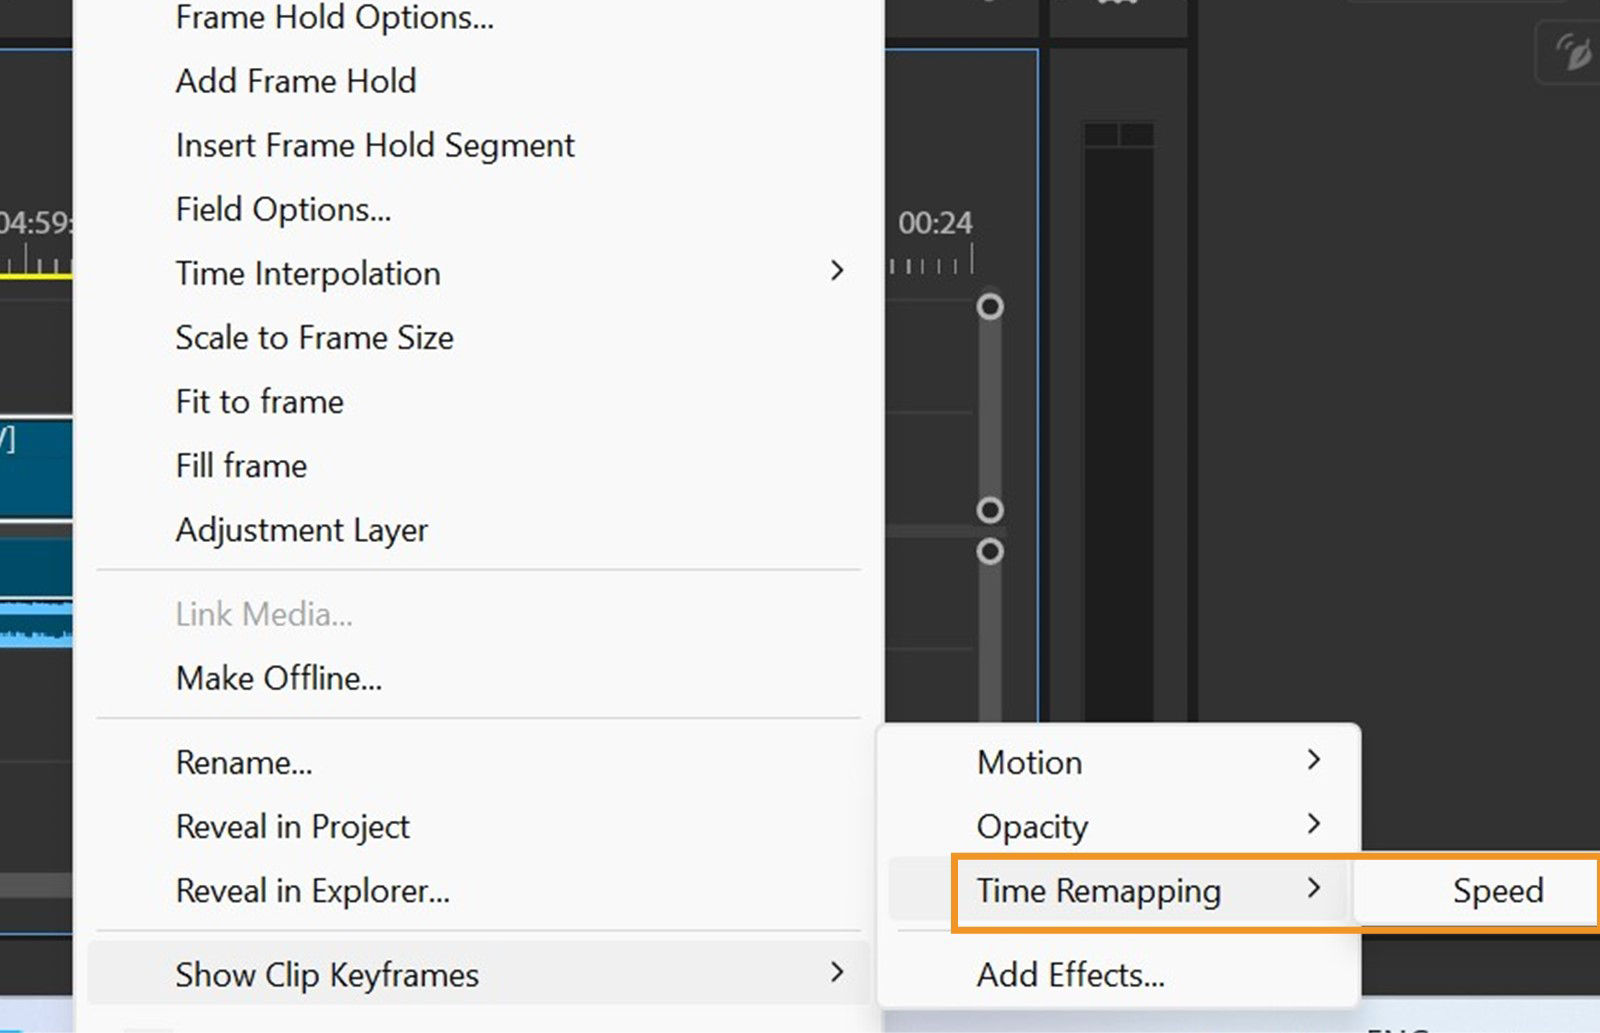Select Add Frame Hold
Screen dimensions: 1600x1033
pos(296,81)
